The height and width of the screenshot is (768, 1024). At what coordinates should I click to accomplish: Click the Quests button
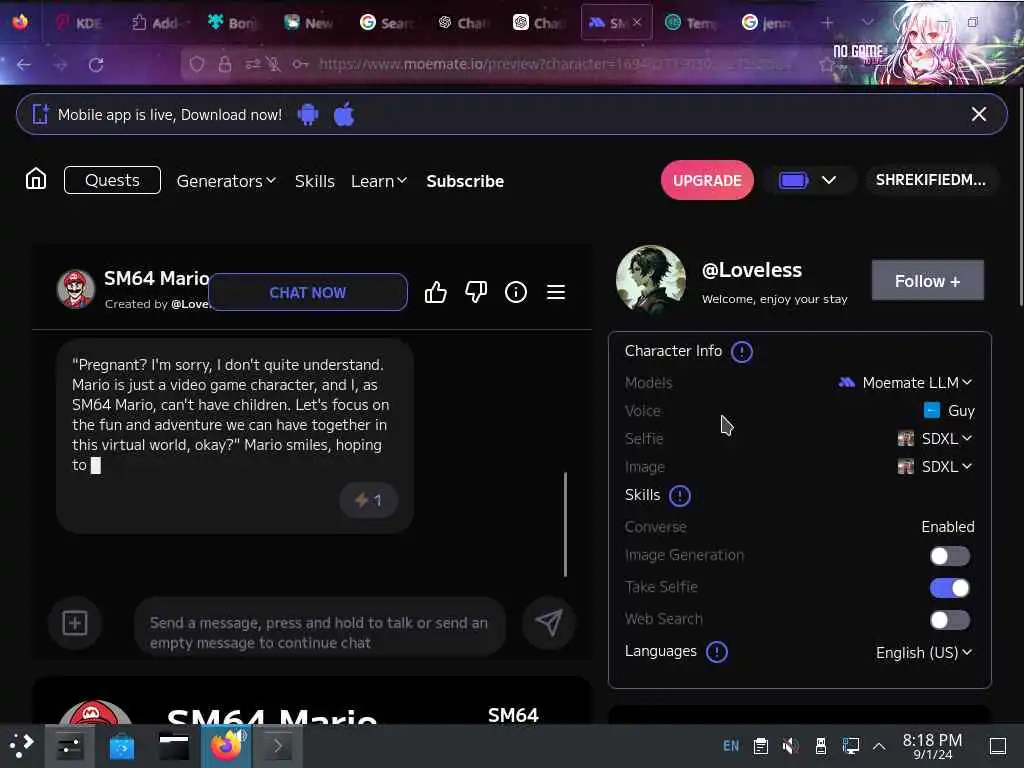(112, 180)
